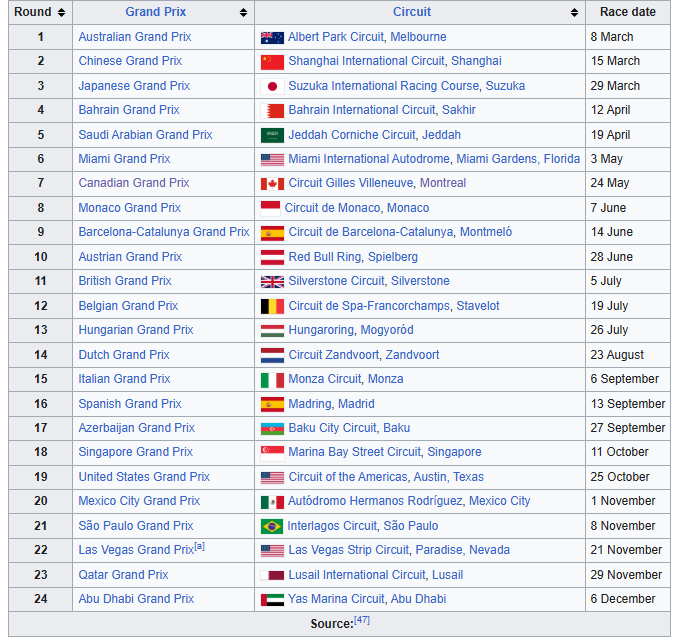Click the Italian flag icon
The image size is (675, 641).
pos(272,380)
